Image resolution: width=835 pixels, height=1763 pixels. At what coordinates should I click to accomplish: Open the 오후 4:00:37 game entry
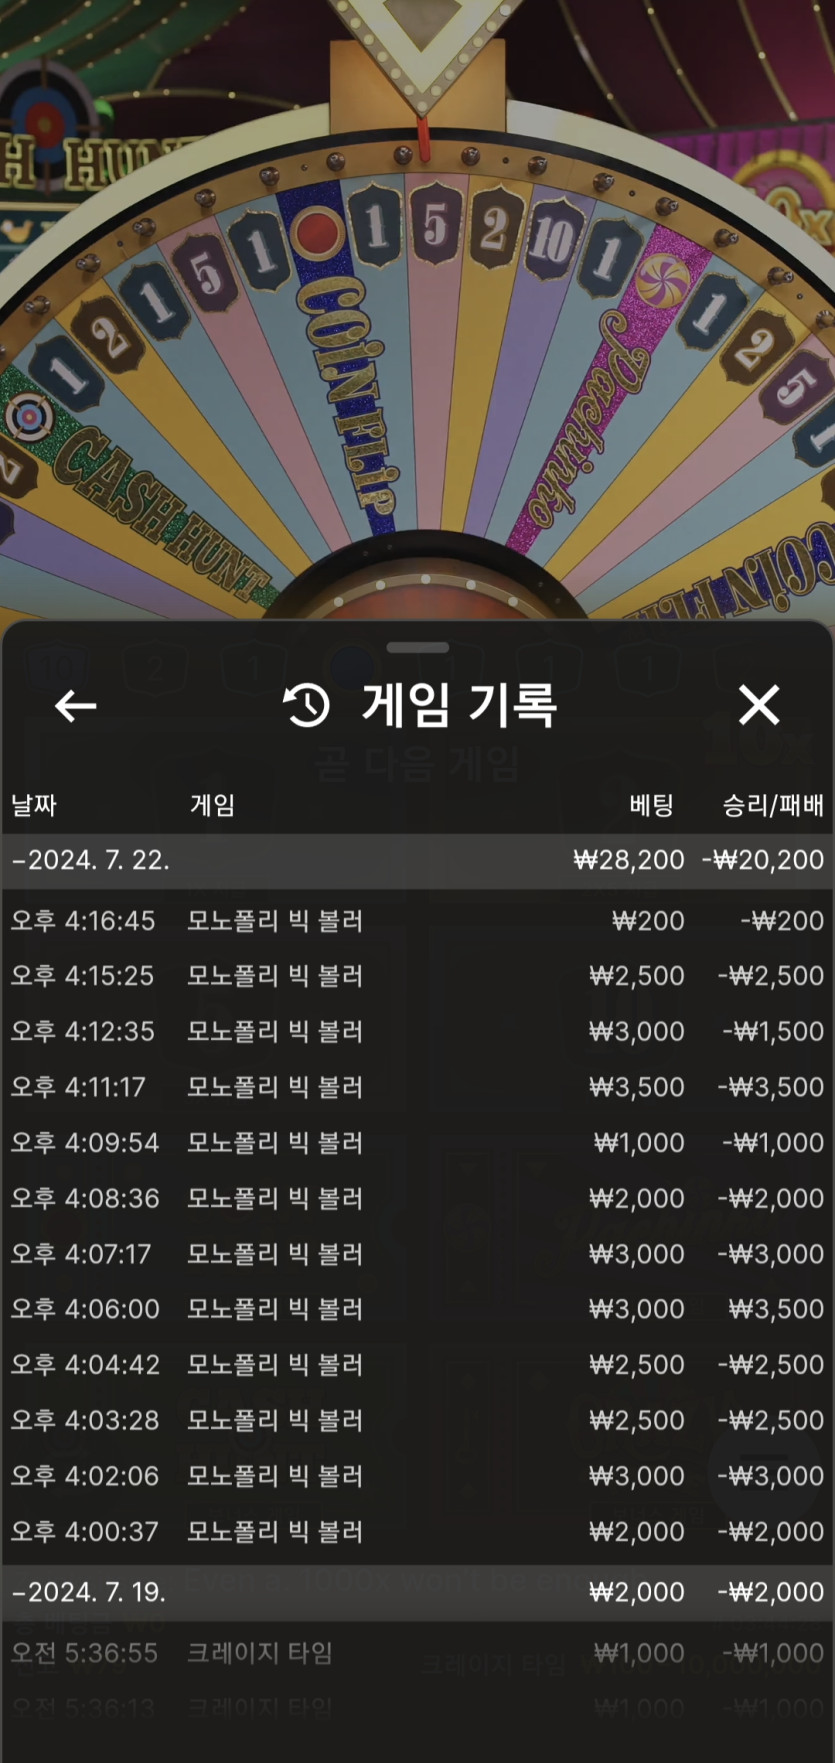point(418,1531)
